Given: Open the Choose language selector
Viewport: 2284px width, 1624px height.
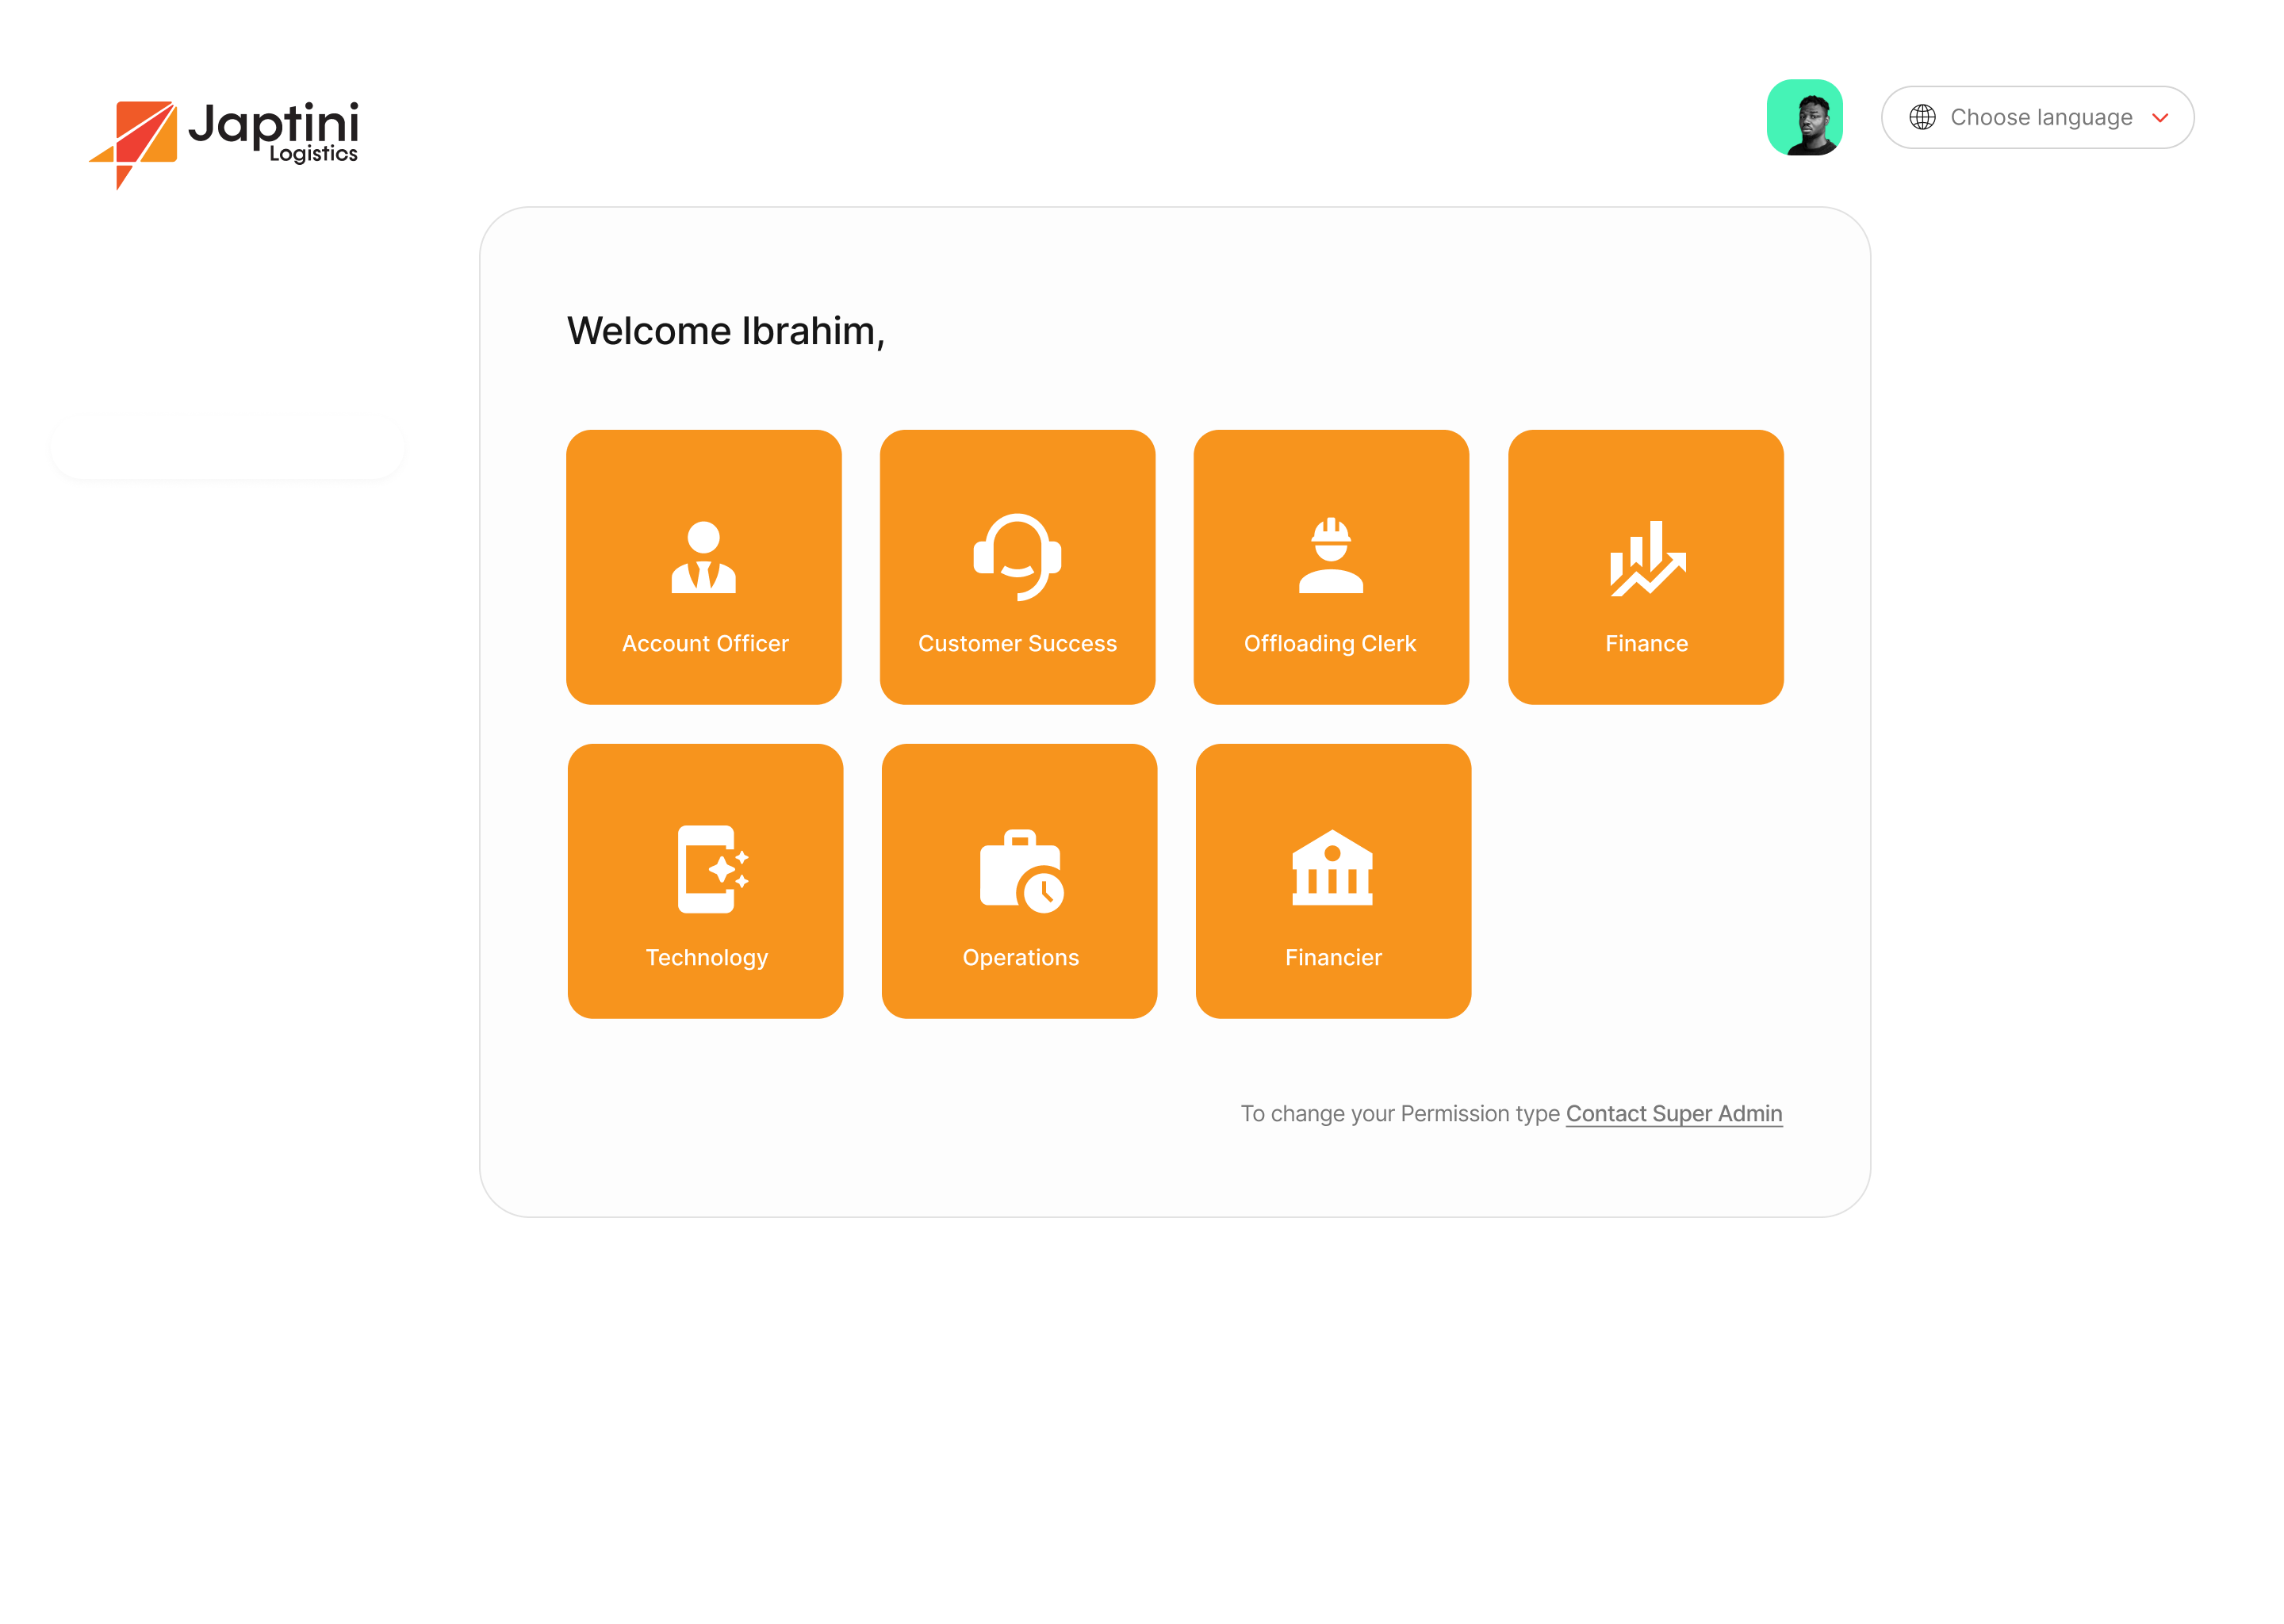Looking at the screenshot, I should 2037,117.
